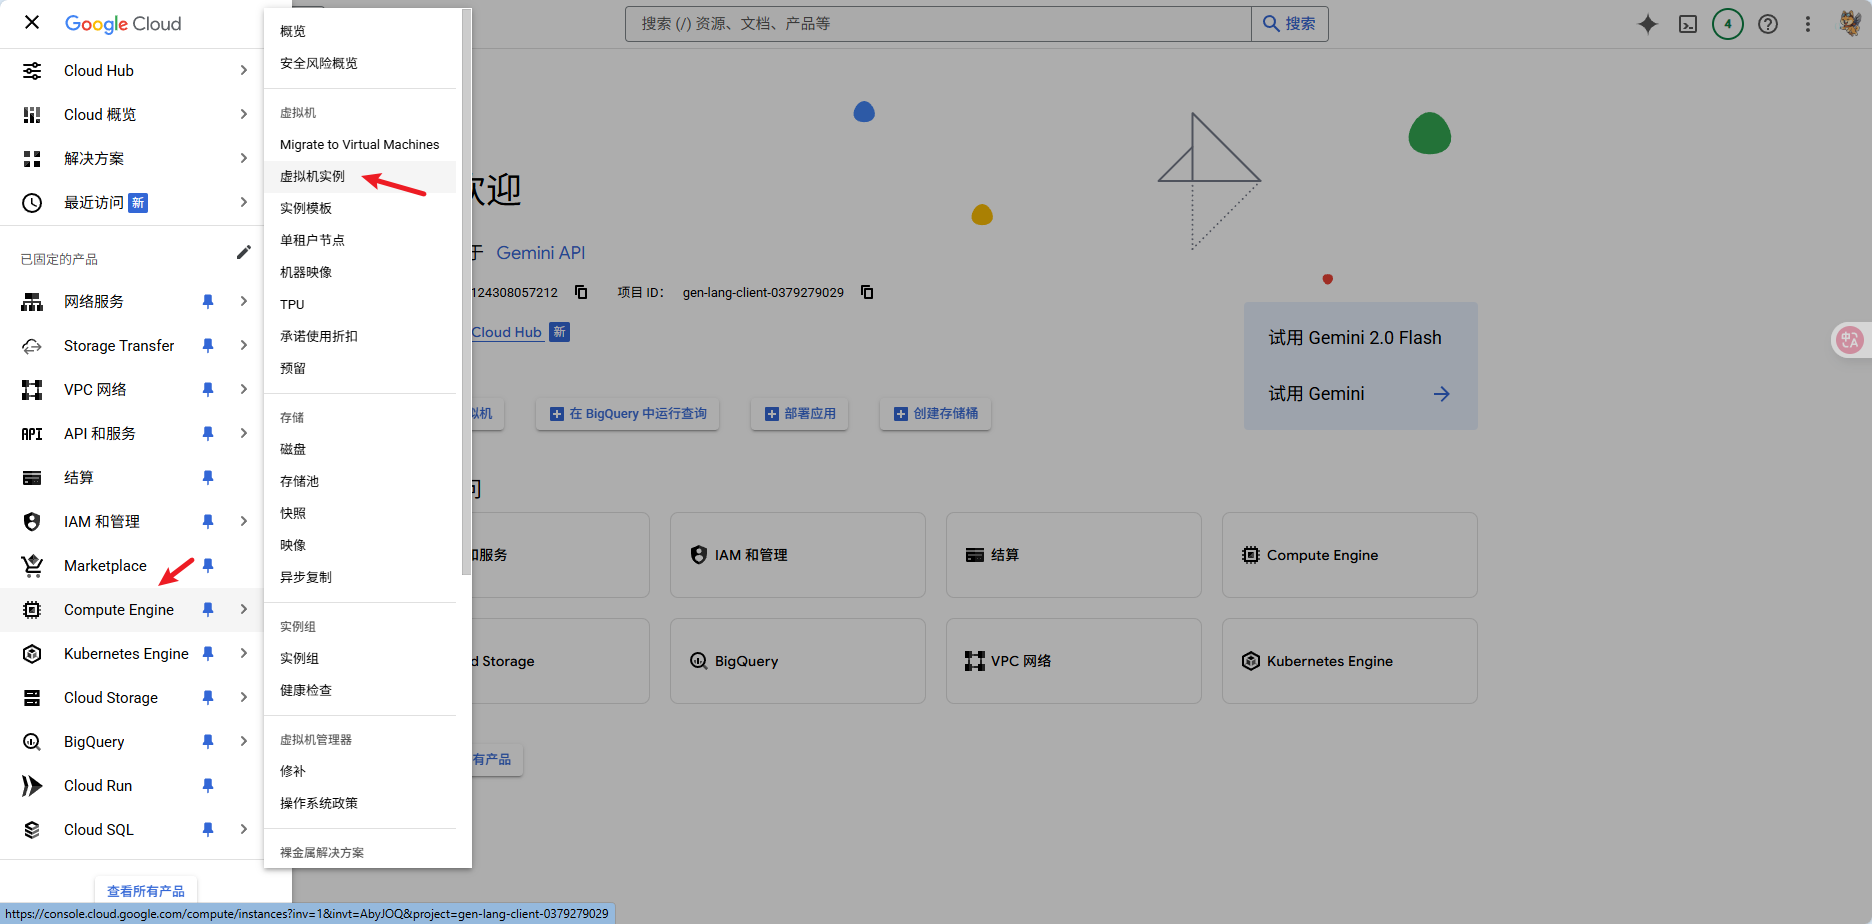The height and width of the screenshot is (924, 1872).
Task: Click 查看所有产品 button in sidebar
Action: [146, 891]
